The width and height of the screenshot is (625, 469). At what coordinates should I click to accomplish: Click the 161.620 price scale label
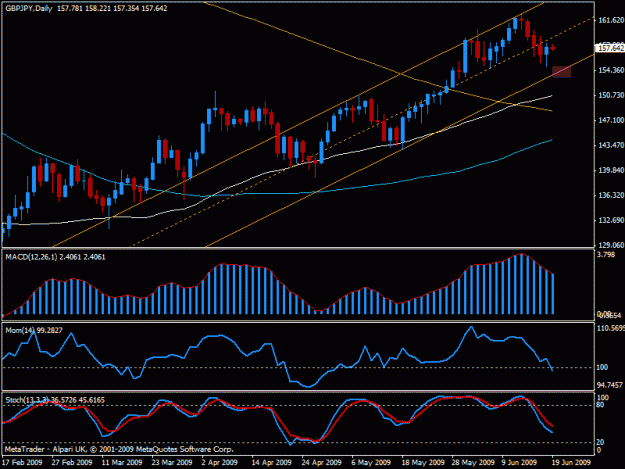(611, 20)
